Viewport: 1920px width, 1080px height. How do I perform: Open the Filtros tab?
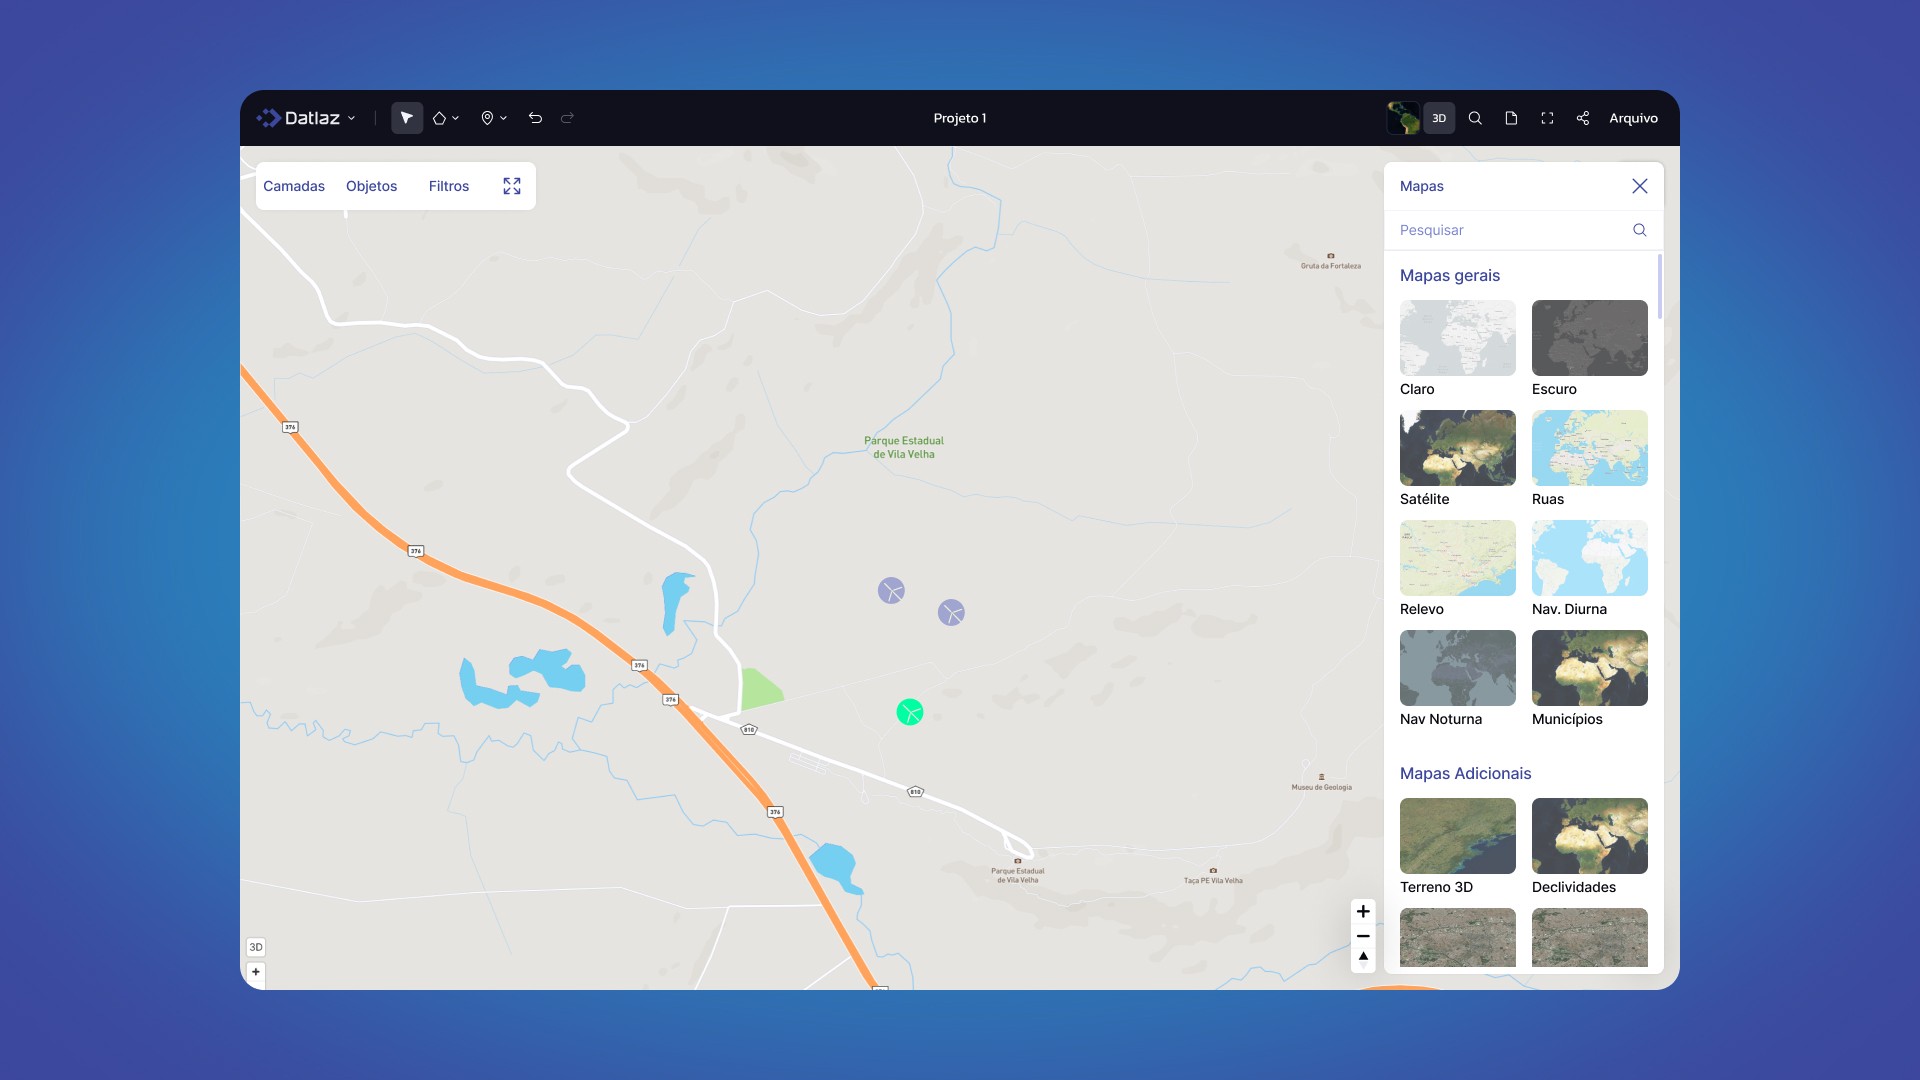click(448, 186)
